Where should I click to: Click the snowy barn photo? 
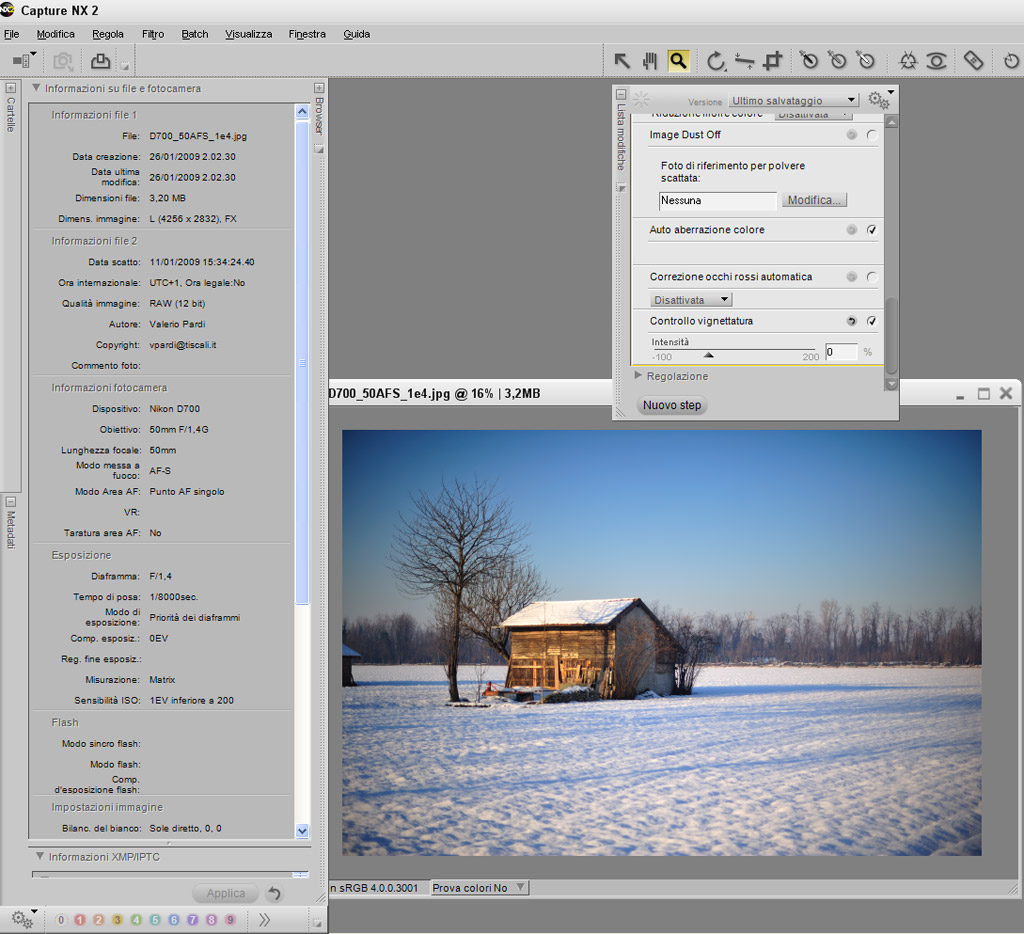(662, 642)
